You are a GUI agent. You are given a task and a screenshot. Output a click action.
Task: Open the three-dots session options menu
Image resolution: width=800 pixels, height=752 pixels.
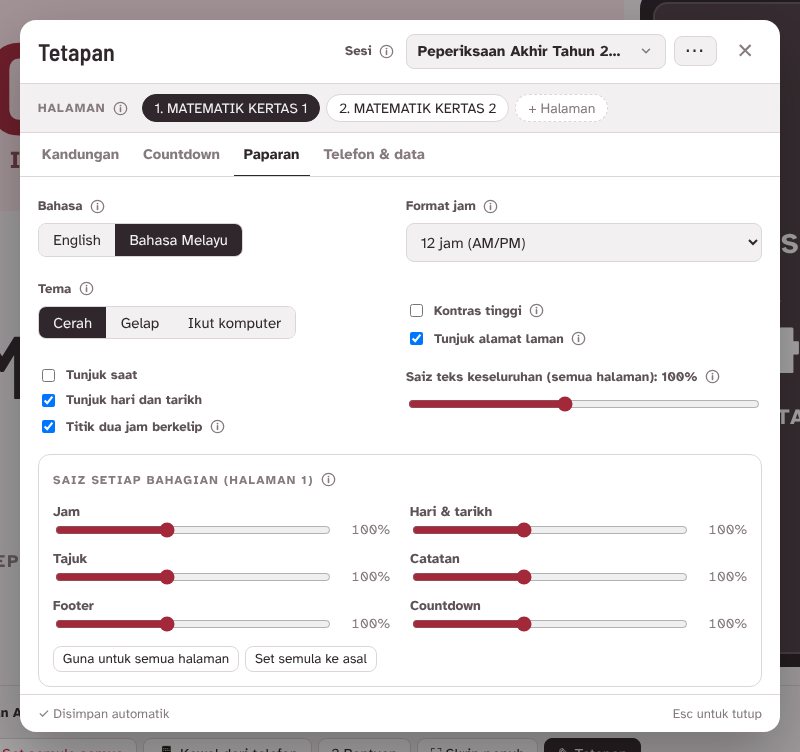tap(695, 51)
